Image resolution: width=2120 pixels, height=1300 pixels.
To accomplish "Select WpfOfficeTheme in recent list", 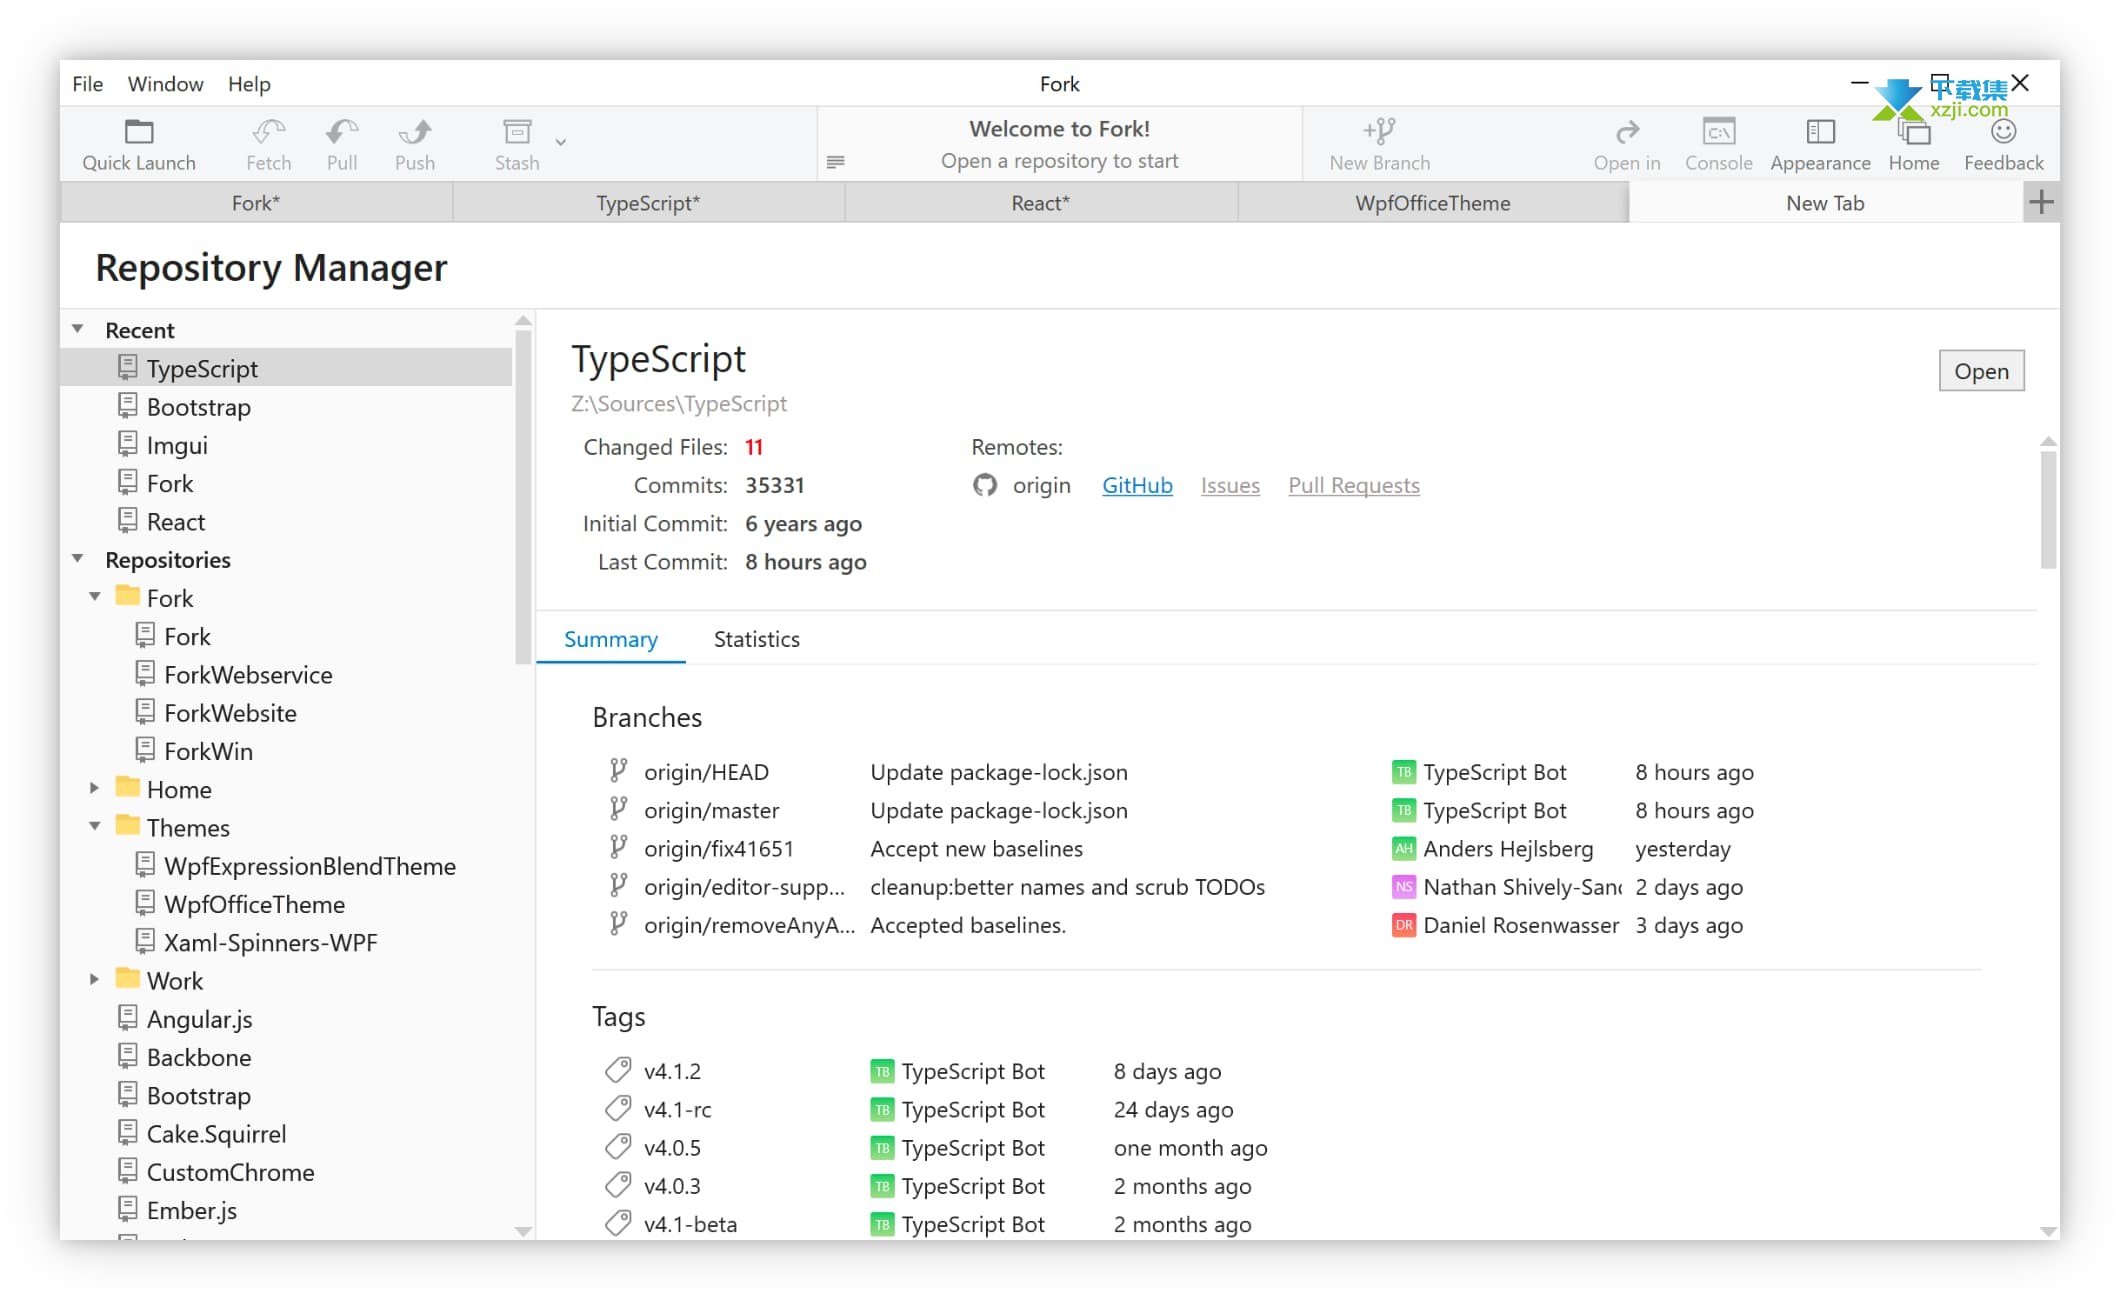I will 254,903.
